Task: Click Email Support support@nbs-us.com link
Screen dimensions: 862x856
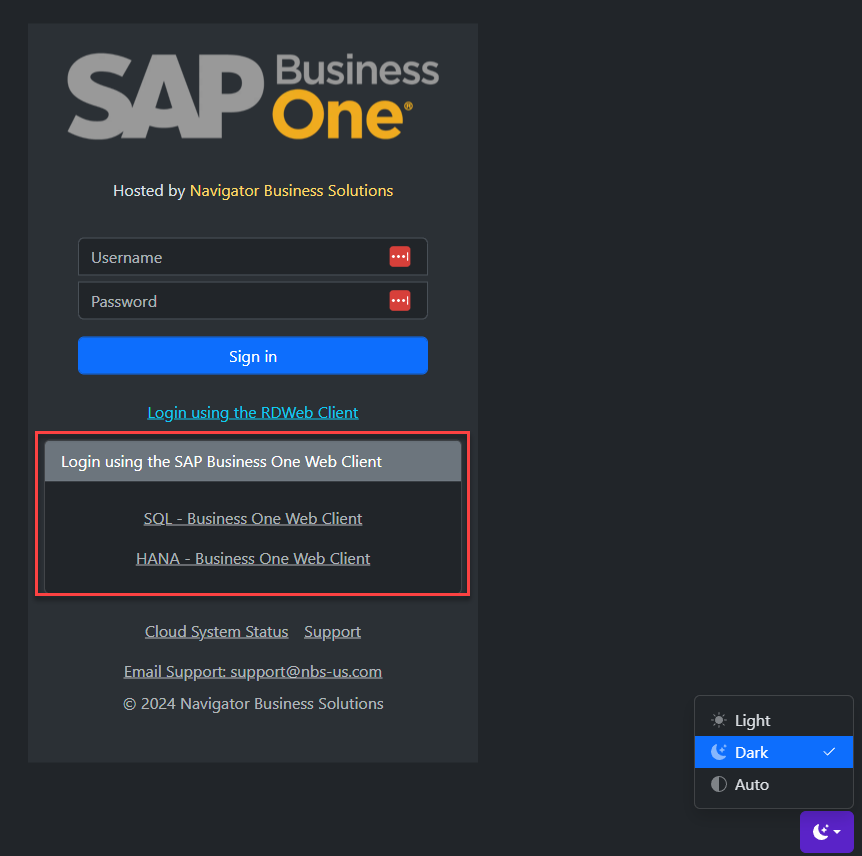Action: 253,672
